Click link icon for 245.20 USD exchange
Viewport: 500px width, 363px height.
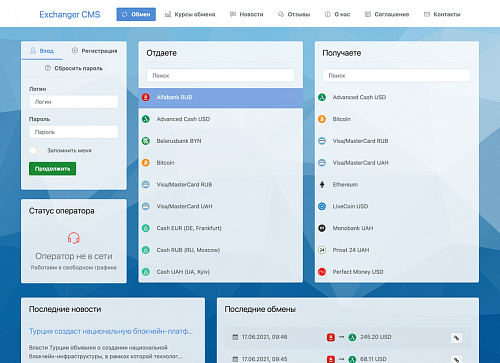(x=456, y=338)
